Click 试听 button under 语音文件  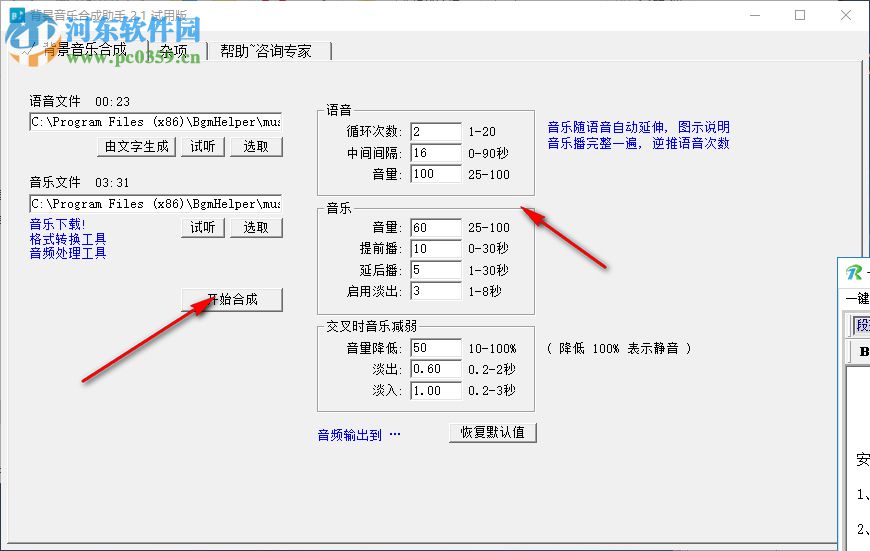coord(203,146)
